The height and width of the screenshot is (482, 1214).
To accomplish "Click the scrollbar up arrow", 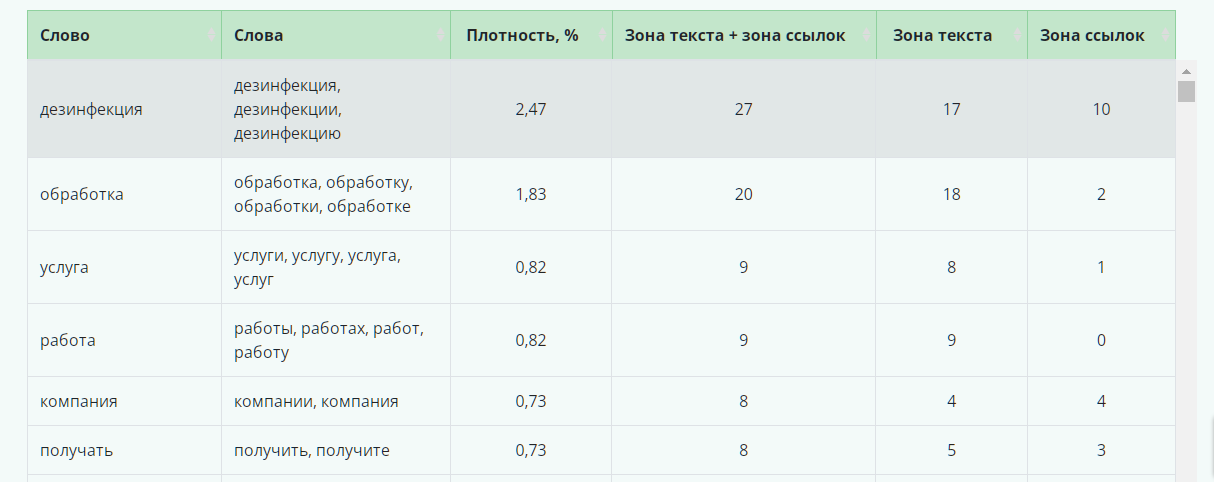I will coord(1187,71).
